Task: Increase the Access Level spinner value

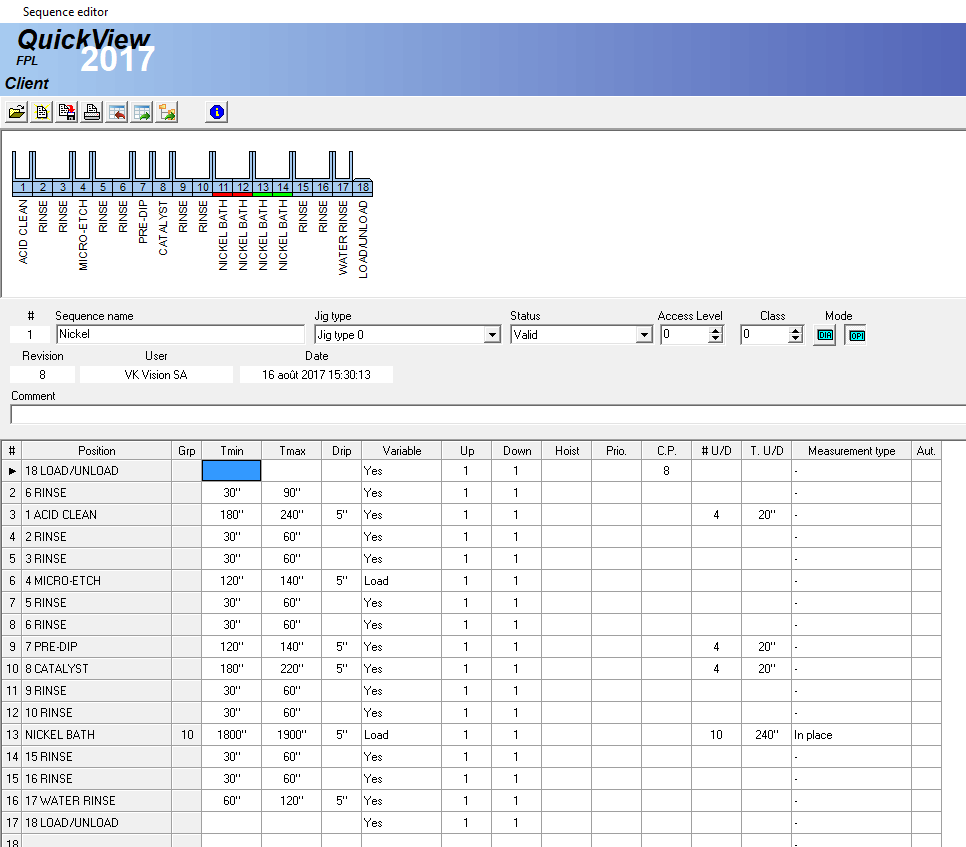Action: tap(715, 331)
